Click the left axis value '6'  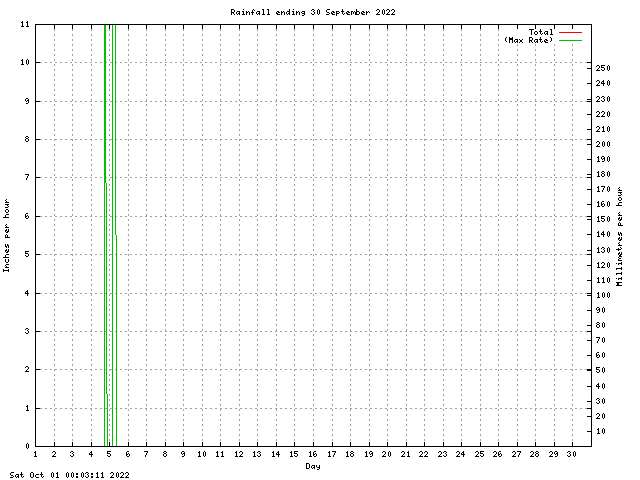click(x=27, y=216)
